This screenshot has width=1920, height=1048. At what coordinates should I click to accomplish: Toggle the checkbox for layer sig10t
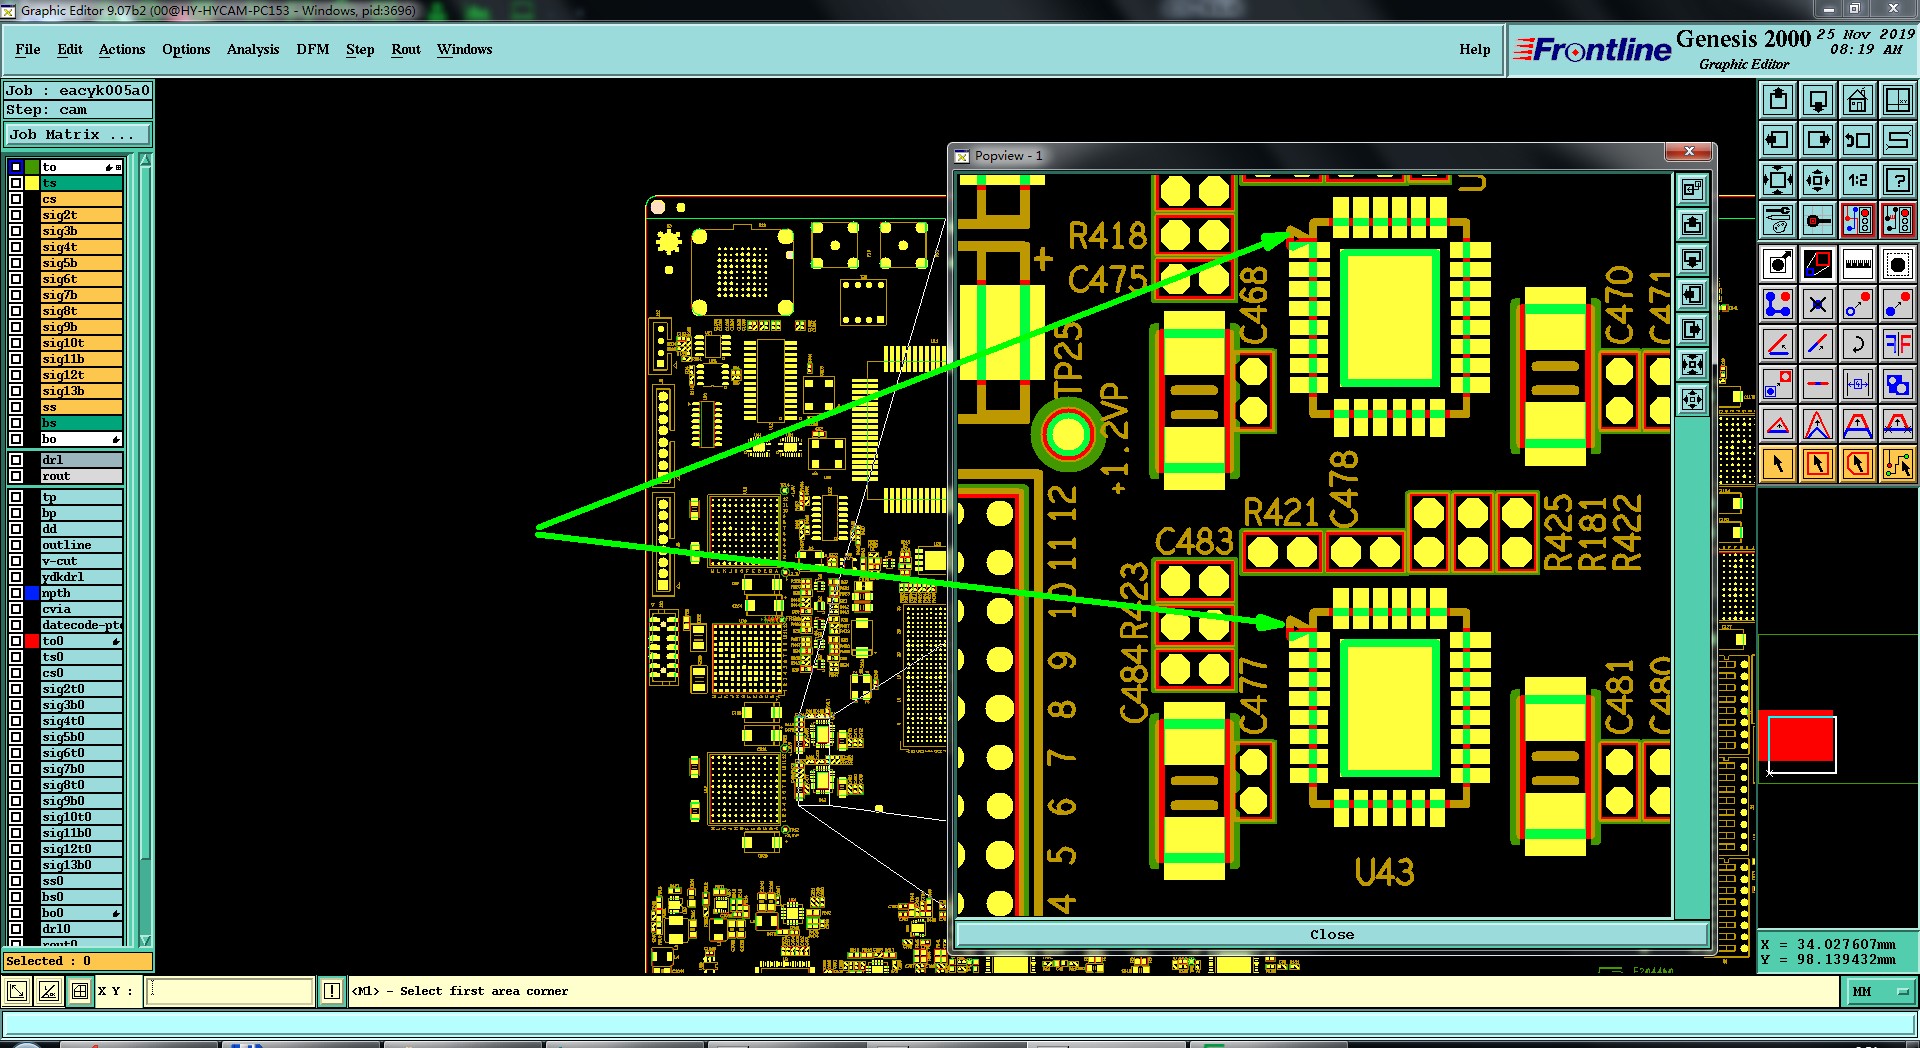pyautogui.click(x=16, y=343)
